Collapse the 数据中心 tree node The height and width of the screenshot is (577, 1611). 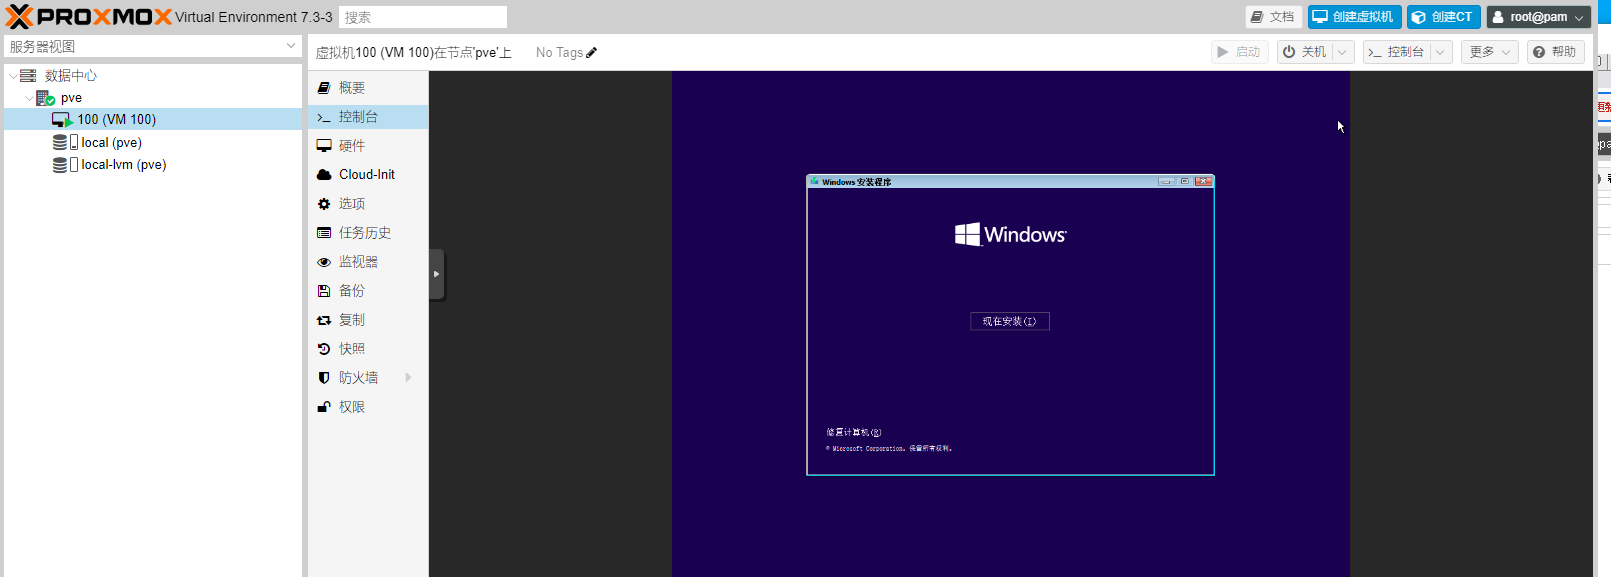(x=13, y=76)
